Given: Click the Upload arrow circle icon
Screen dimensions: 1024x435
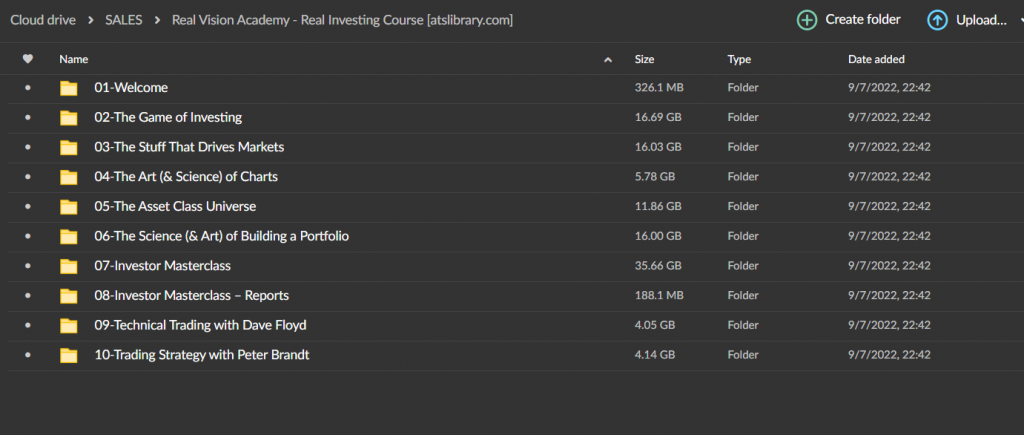Looking at the screenshot, I should tap(938, 20).
